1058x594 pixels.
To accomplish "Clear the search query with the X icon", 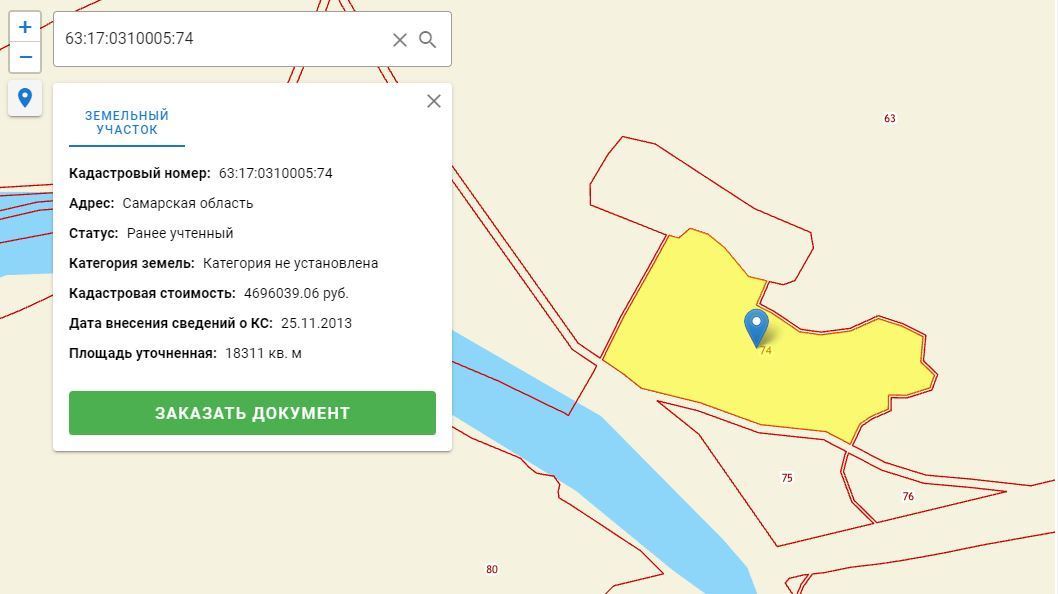I will click(399, 39).
